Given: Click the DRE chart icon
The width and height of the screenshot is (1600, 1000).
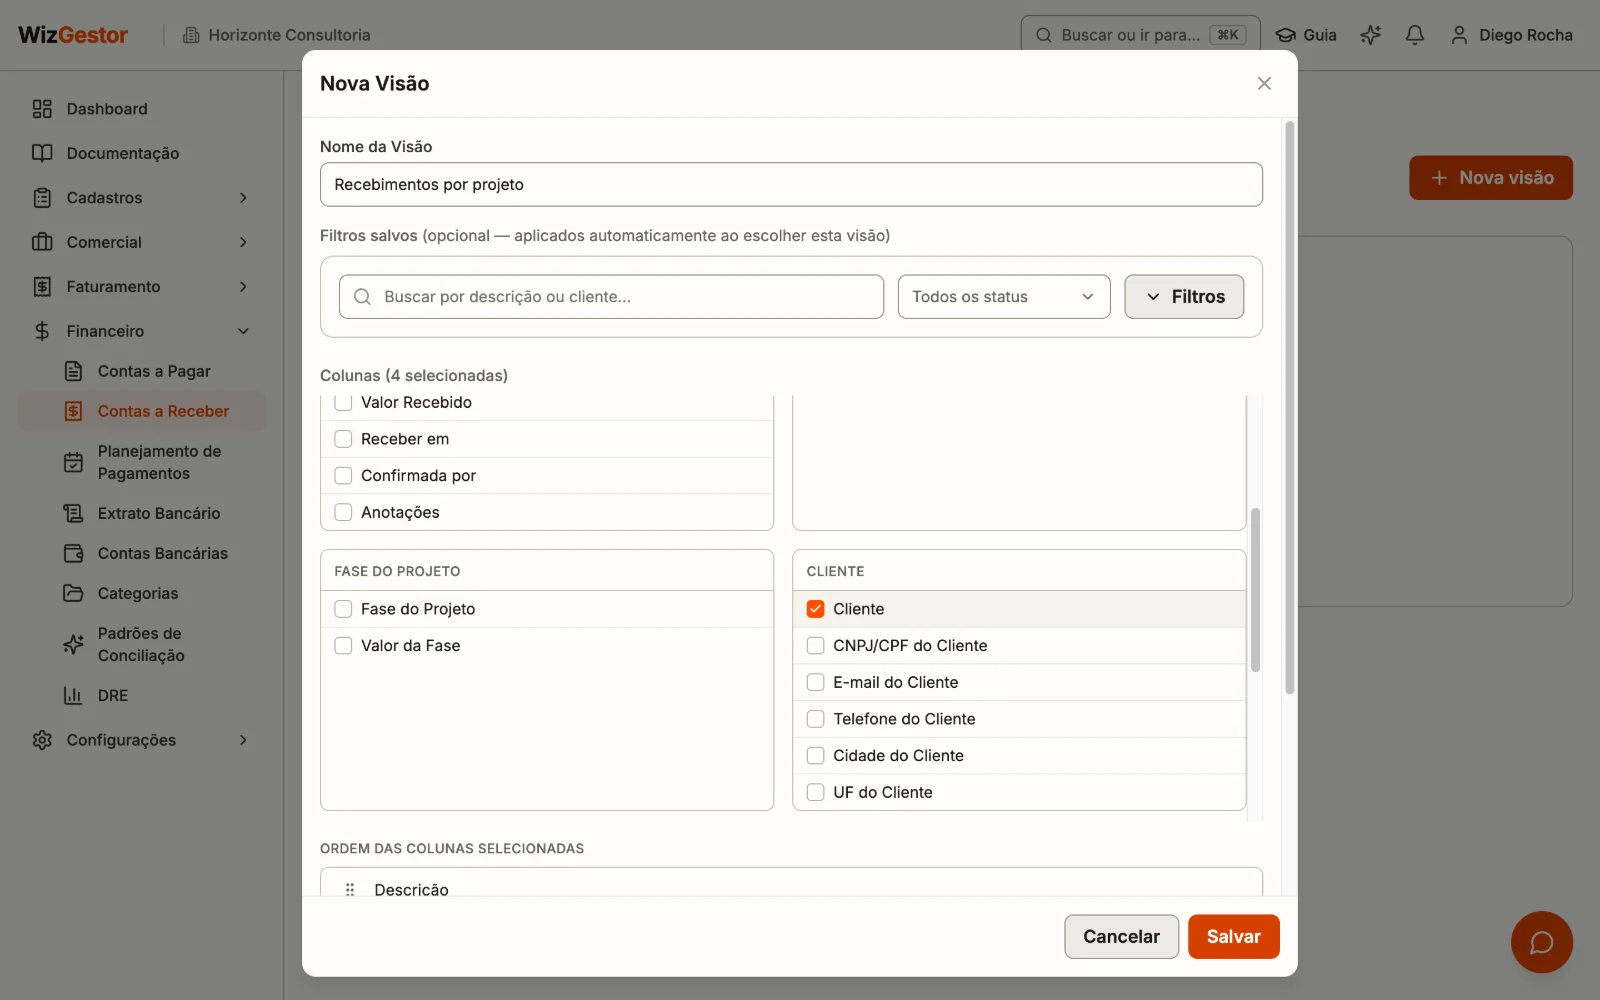Looking at the screenshot, I should 73,695.
